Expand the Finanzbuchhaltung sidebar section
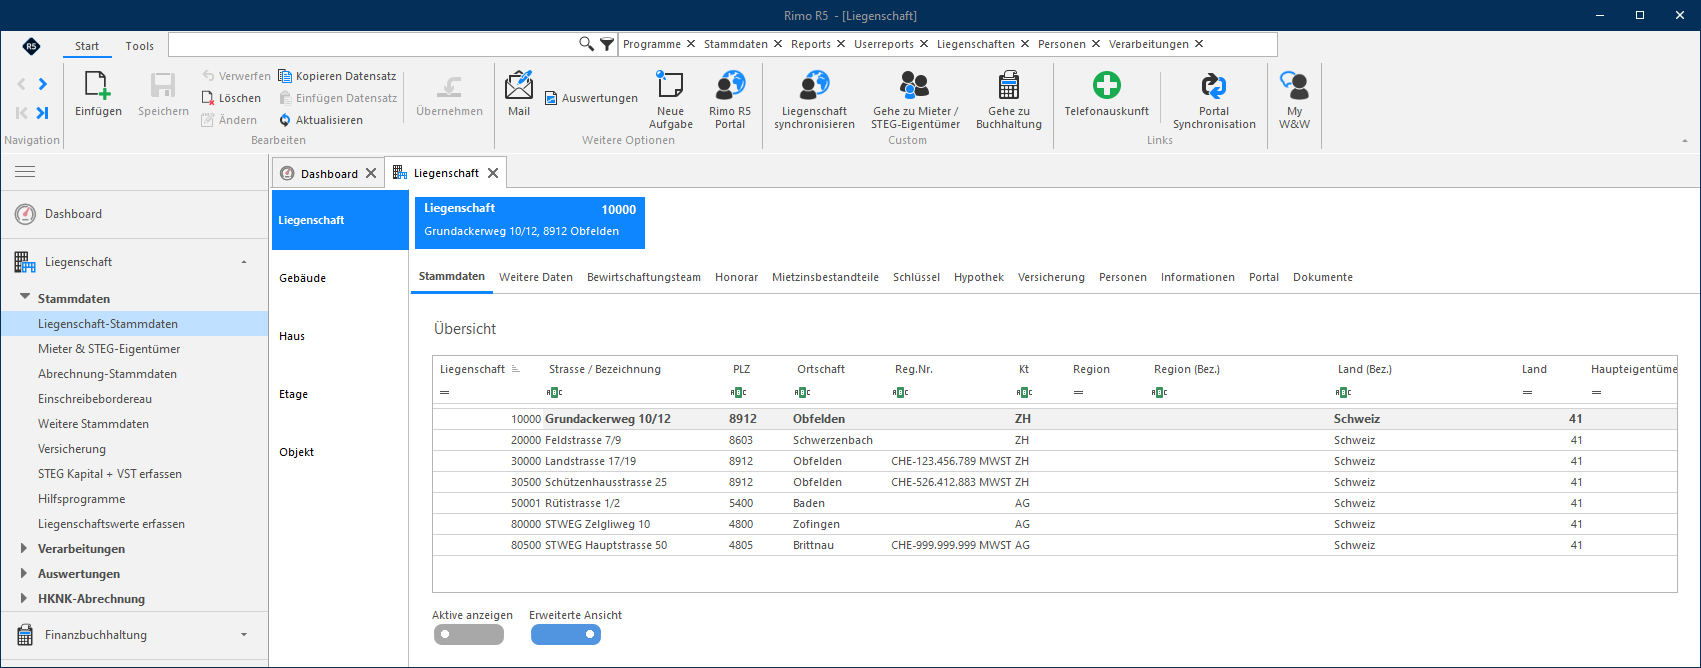Screen dimensions: 1701x668 click(244, 635)
